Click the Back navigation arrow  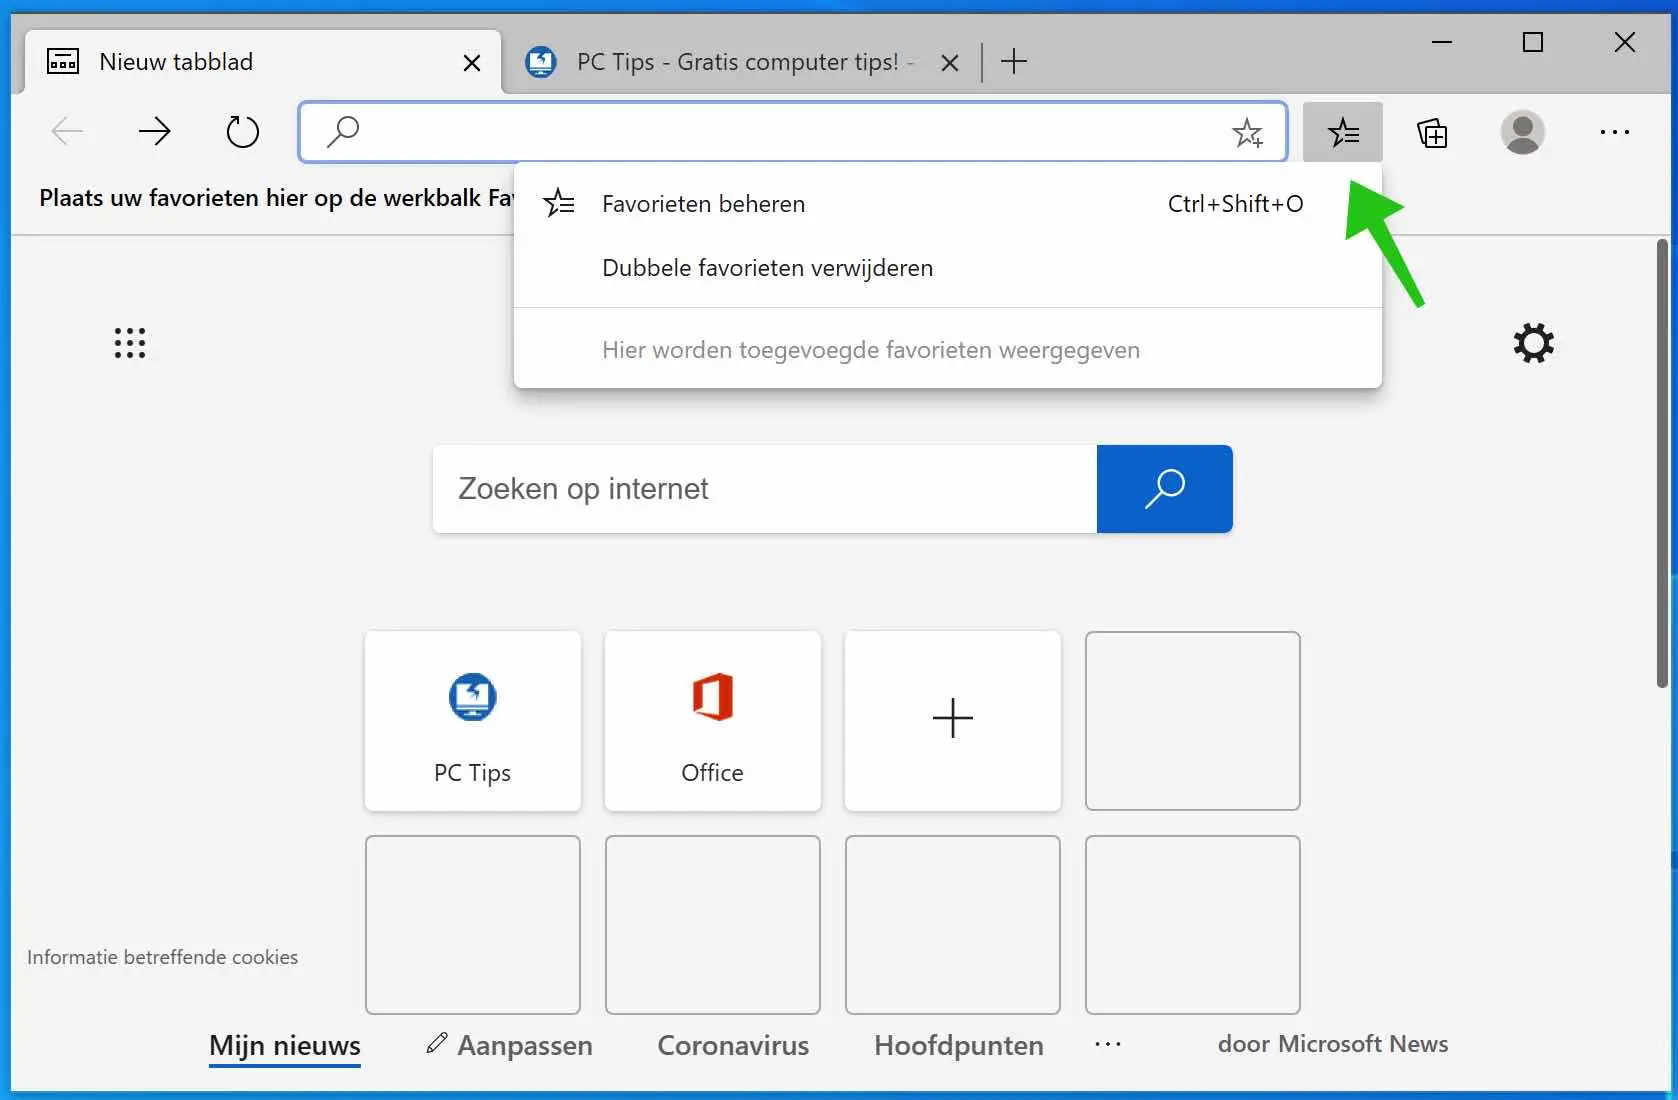67,131
